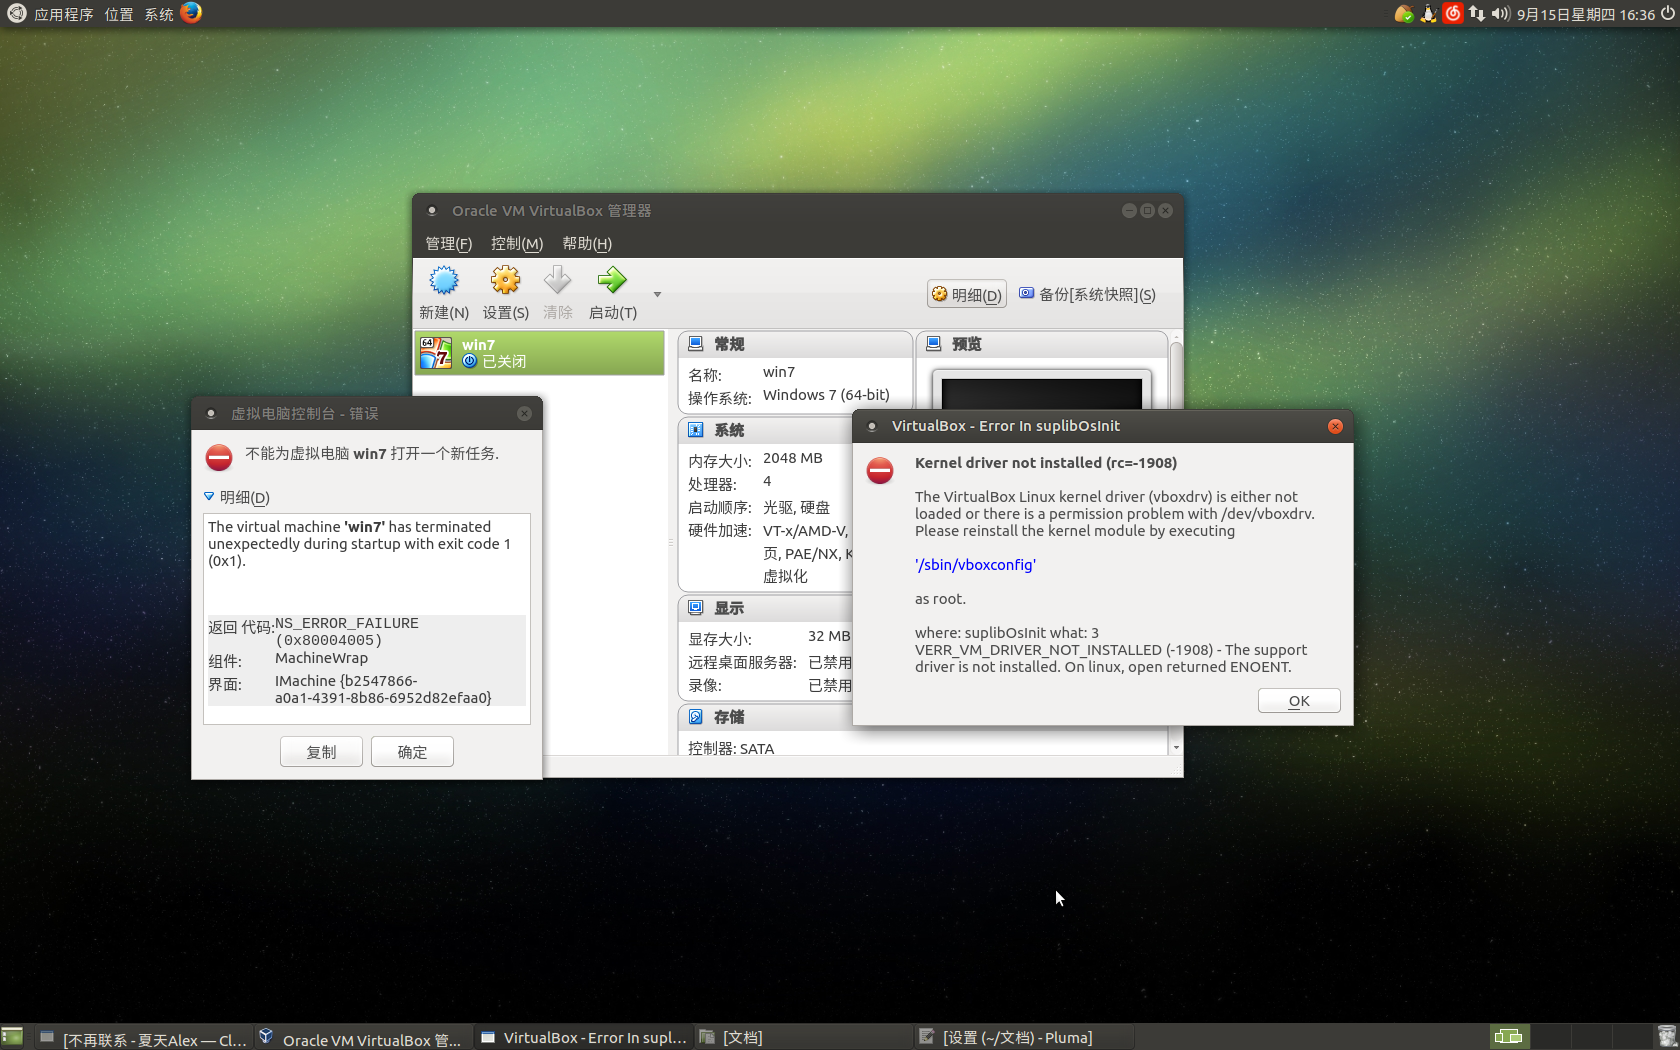Open the 系统 section header link

729,430
